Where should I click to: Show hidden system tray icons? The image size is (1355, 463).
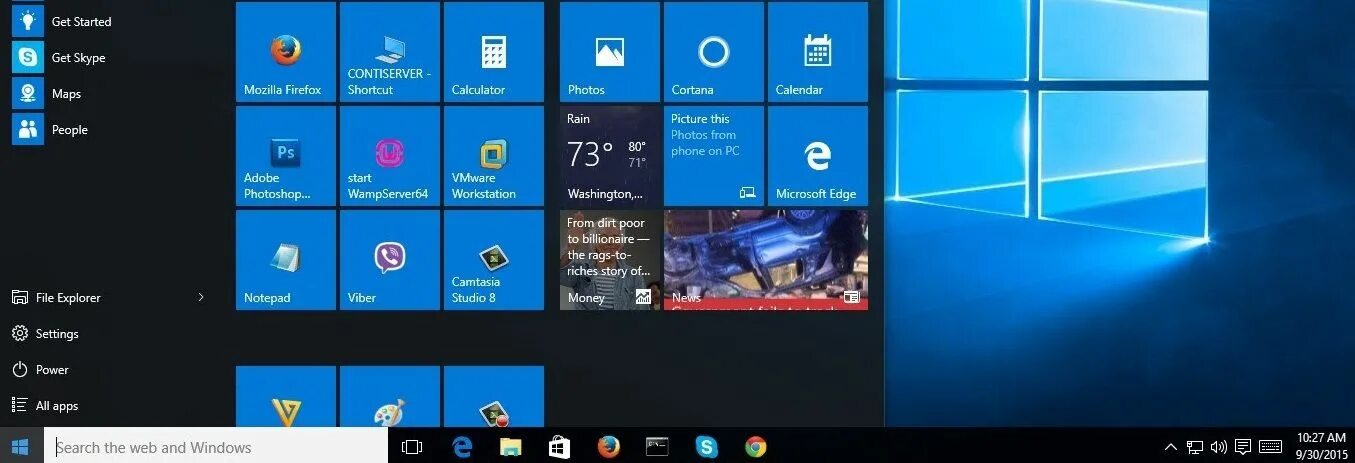tap(1171, 447)
